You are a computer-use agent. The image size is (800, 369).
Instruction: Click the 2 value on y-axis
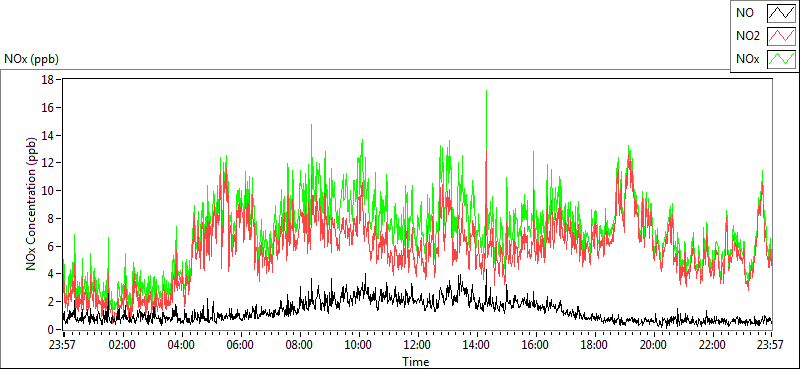click(x=52, y=302)
